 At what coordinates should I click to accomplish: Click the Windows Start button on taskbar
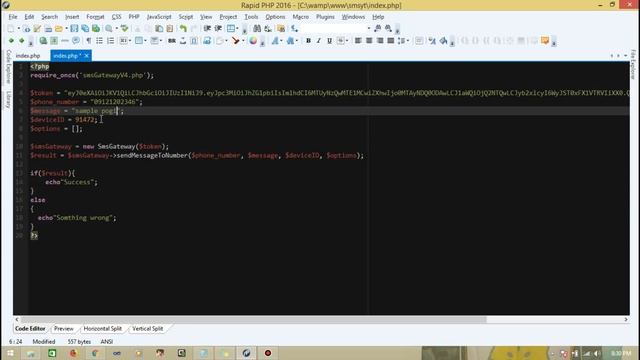(x=10, y=353)
